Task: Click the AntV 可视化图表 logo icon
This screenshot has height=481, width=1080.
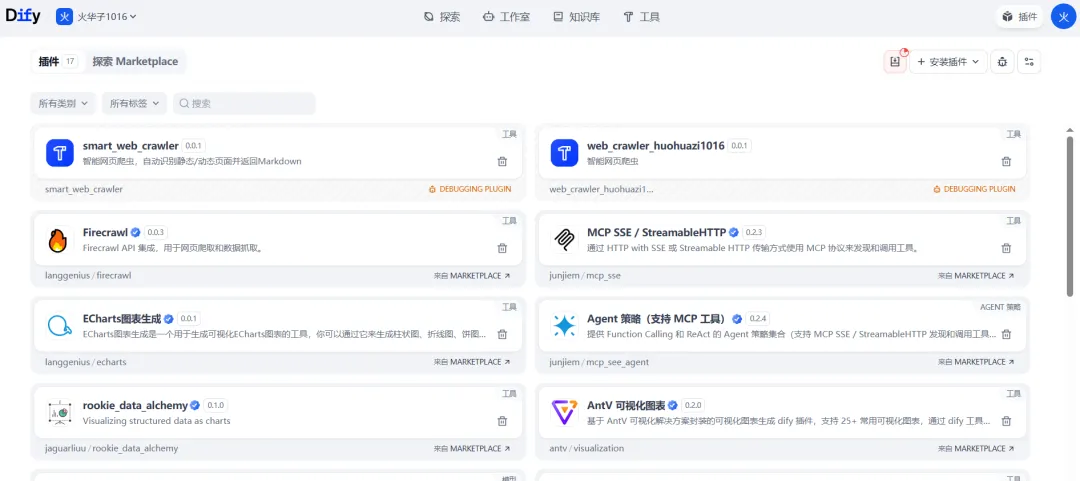Action: click(x=564, y=413)
